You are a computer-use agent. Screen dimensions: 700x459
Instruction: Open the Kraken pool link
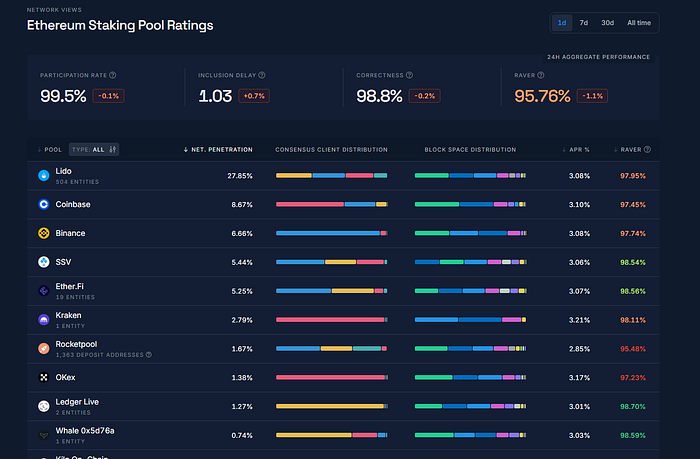[x=68, y=315]
